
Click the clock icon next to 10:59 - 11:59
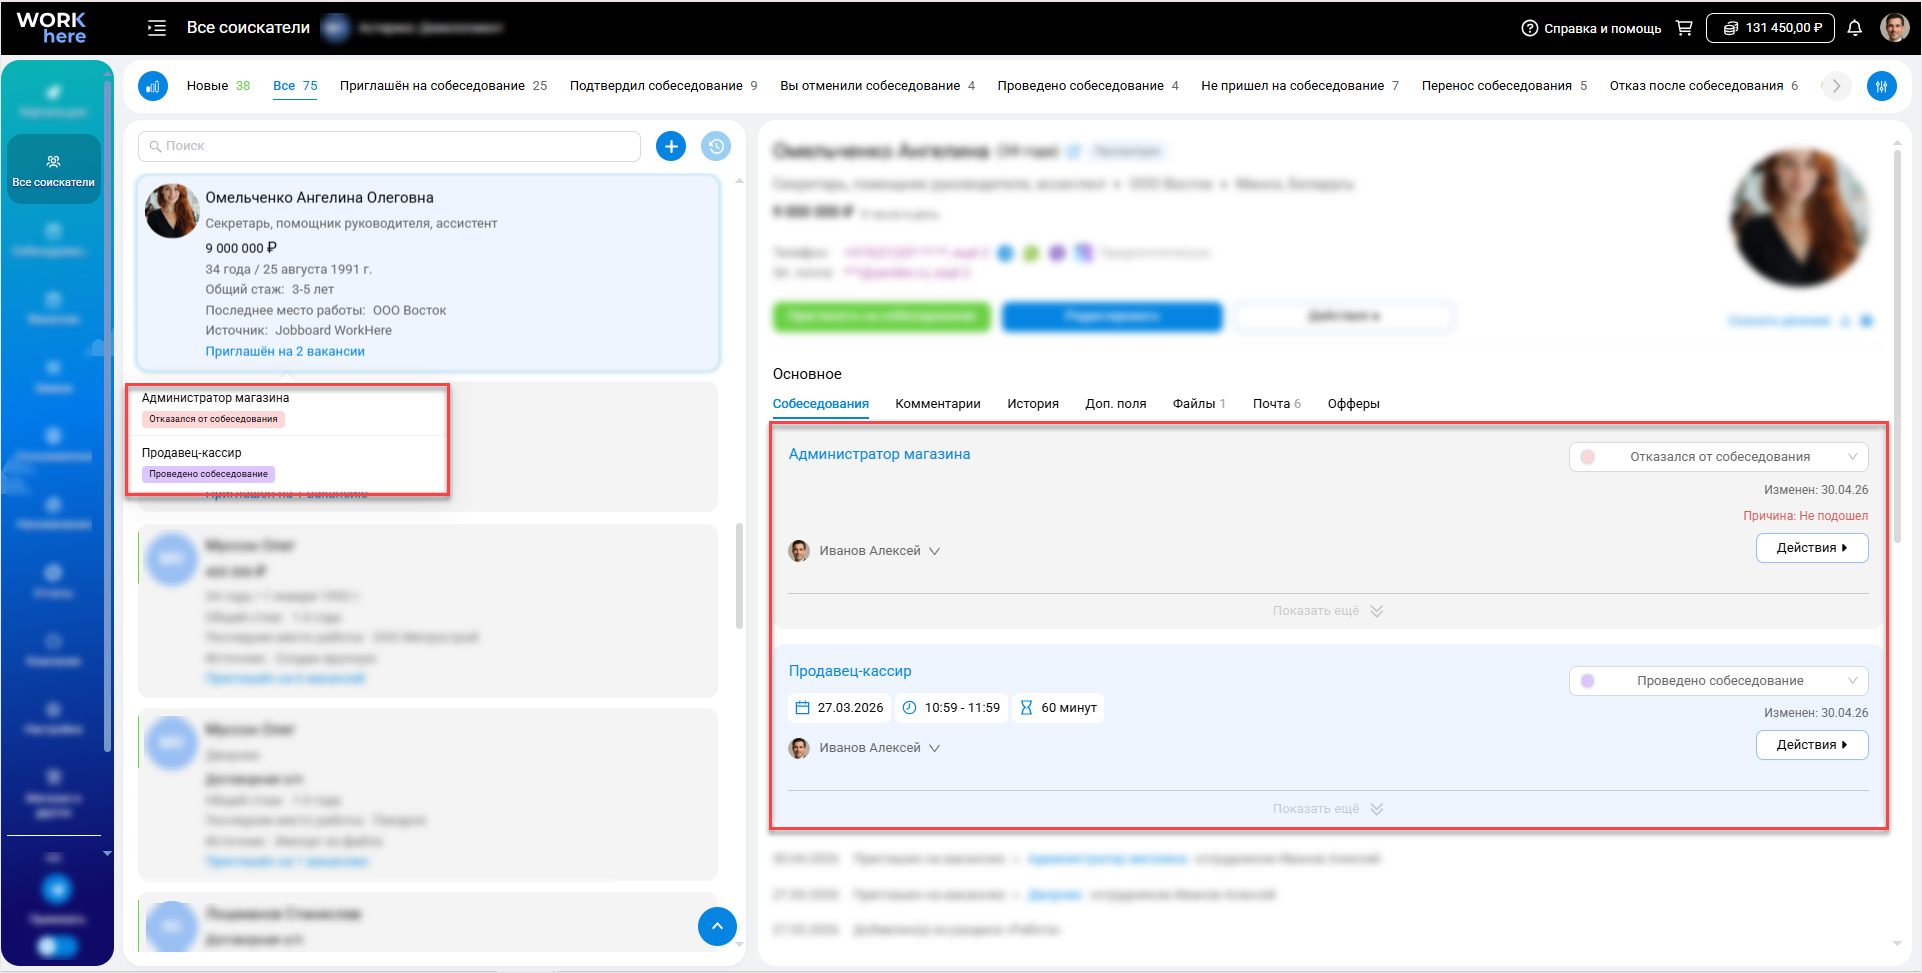(909, 708)
